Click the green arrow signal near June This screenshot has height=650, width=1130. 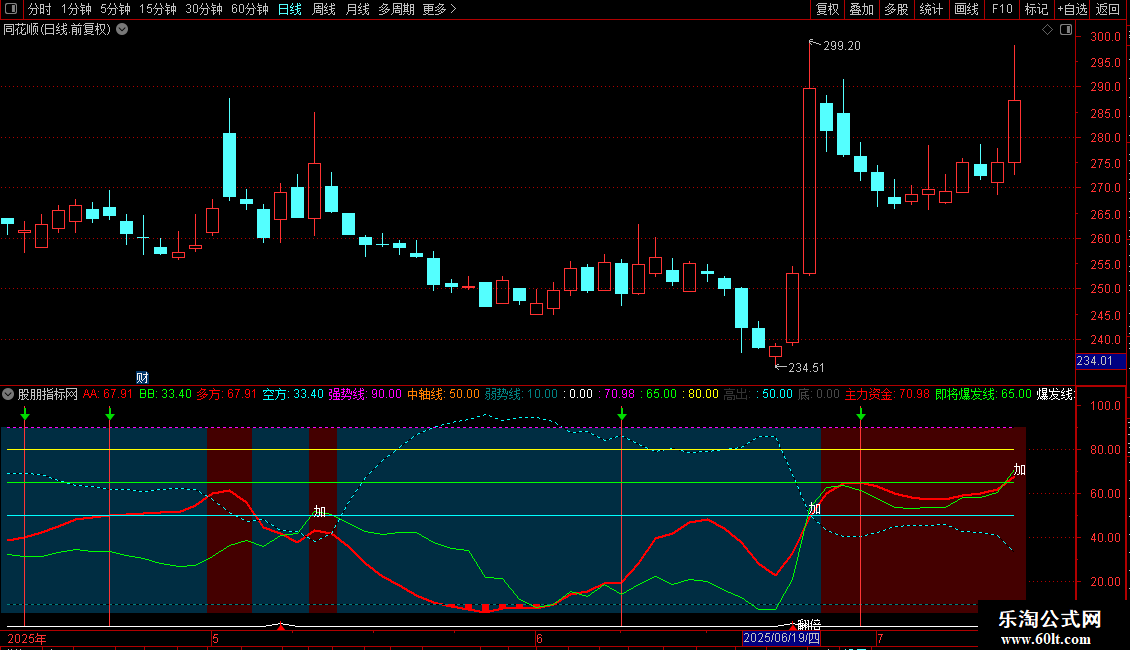(622, 414)
